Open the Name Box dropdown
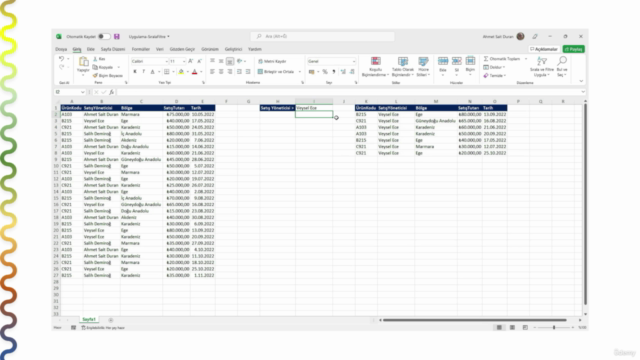The image size is (640, 360). pos(82,92)
